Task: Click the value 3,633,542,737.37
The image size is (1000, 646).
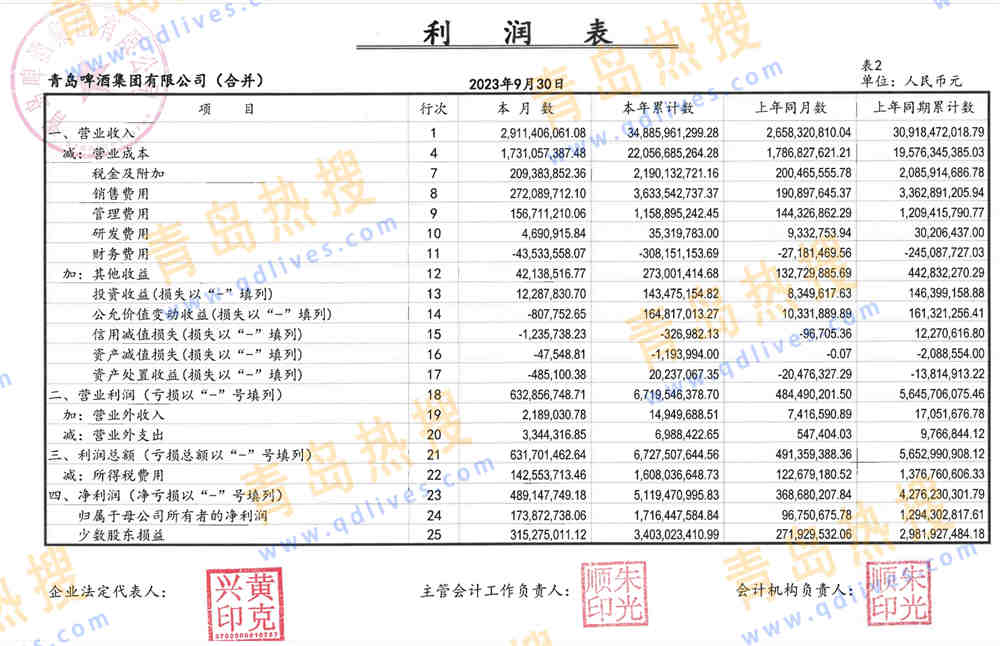Action: tap(676, 193)
